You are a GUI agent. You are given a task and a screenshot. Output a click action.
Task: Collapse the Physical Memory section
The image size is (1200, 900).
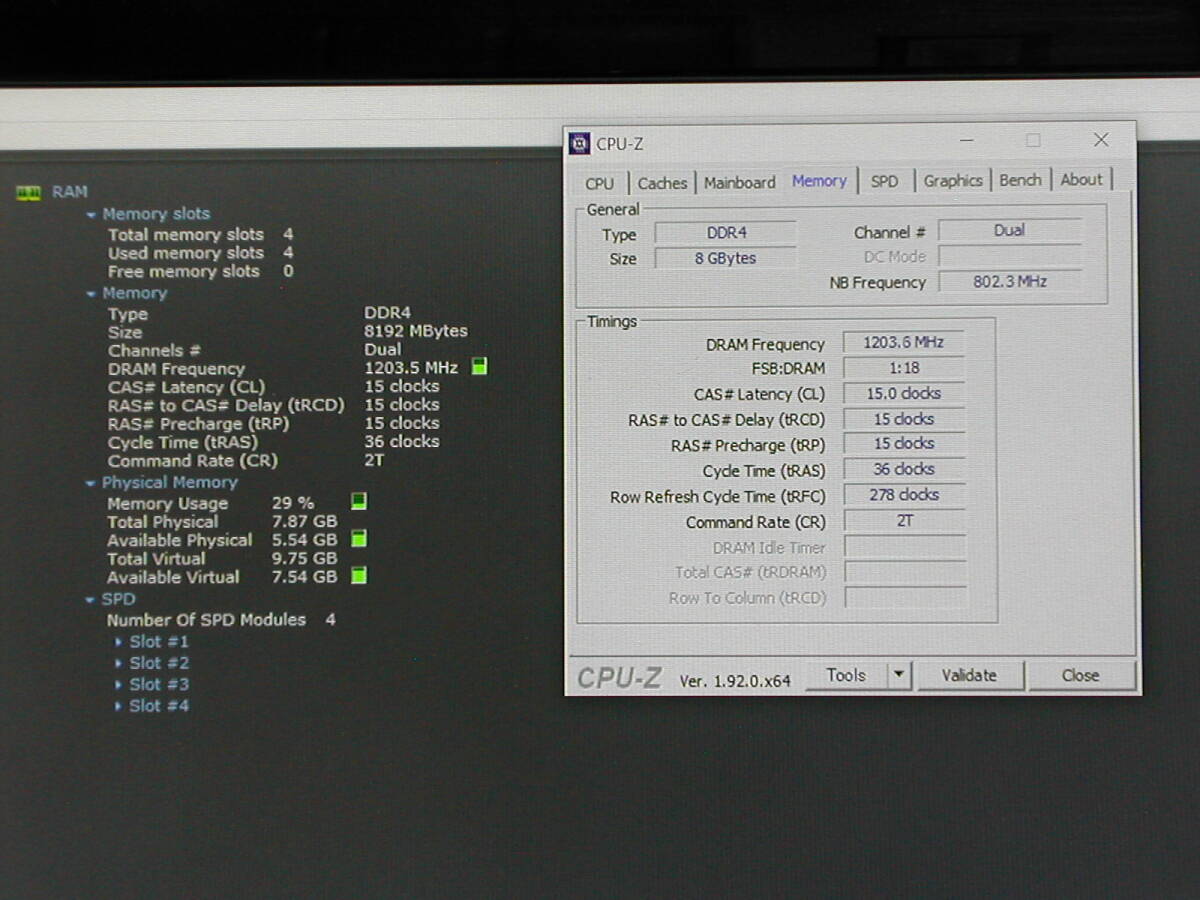pos(91,483)
